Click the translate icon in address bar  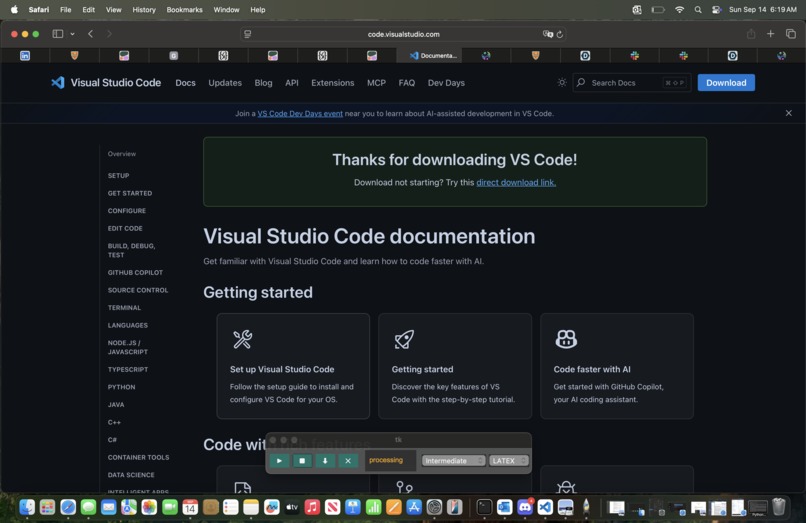[x=547, y=34]
